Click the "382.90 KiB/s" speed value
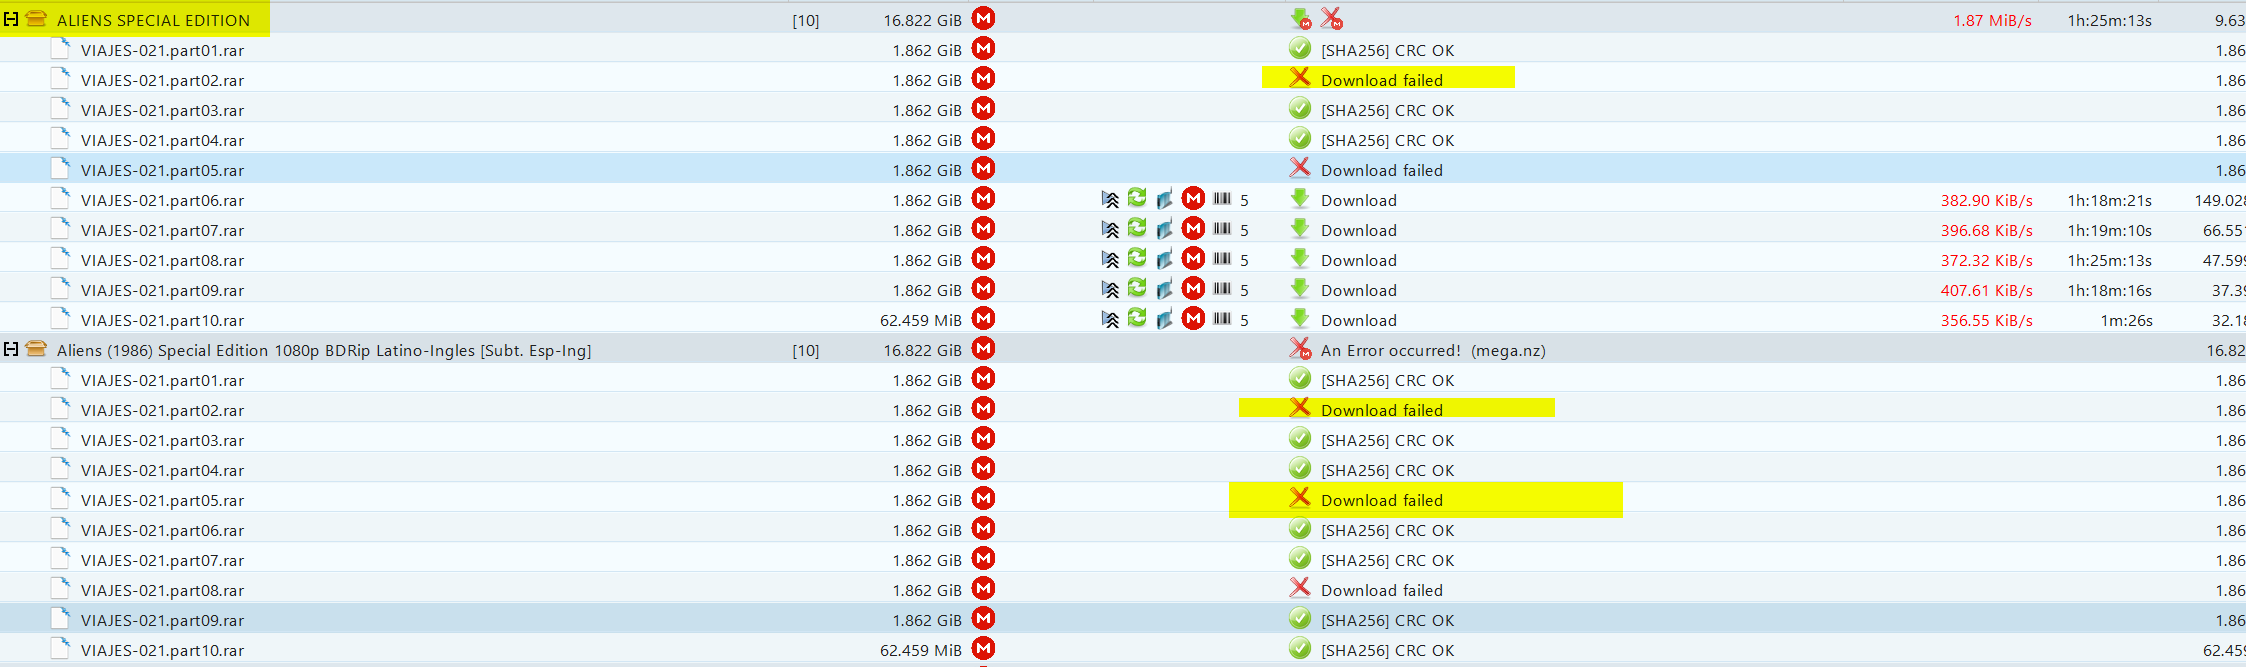Viewport: 2246px width, 667px height. point(1986,200)
